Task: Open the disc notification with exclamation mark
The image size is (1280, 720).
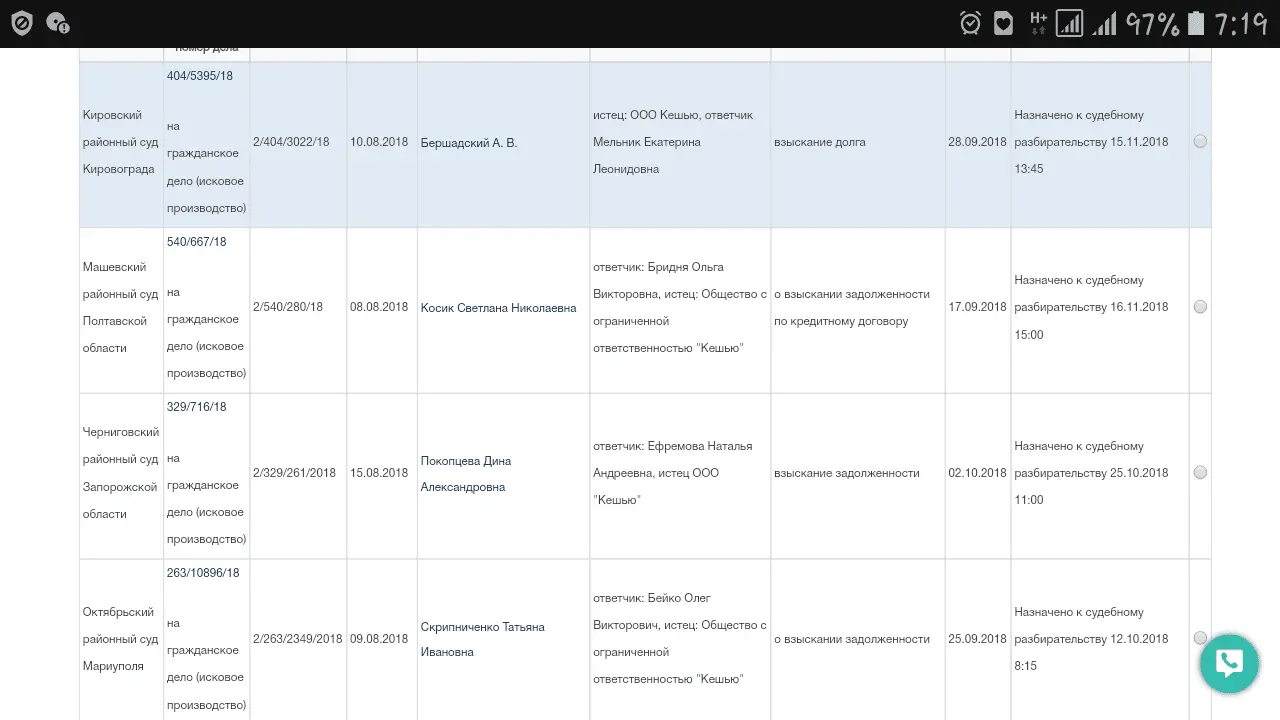Action: (x=60, y=24)
